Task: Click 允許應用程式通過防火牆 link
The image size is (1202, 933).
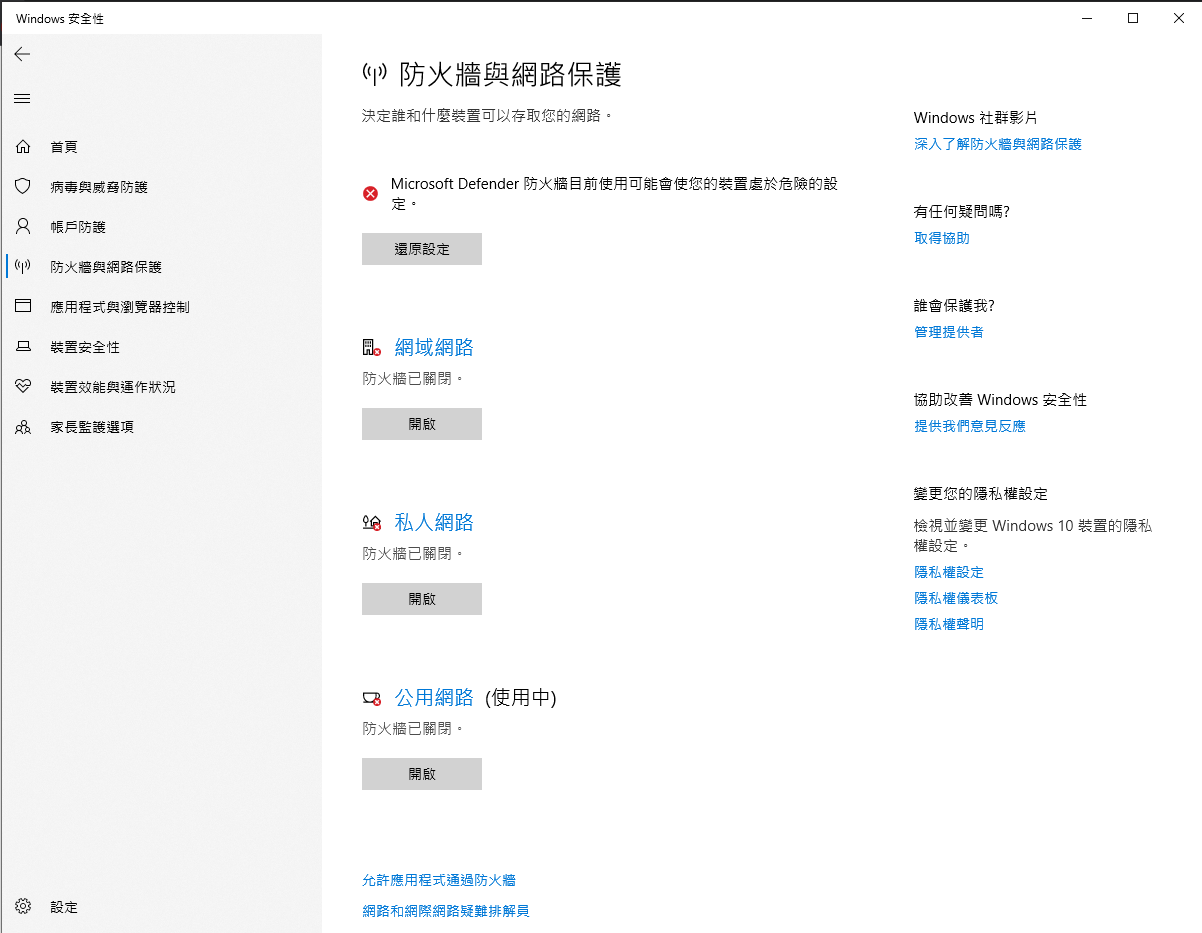Action: [x=439, y=881]
